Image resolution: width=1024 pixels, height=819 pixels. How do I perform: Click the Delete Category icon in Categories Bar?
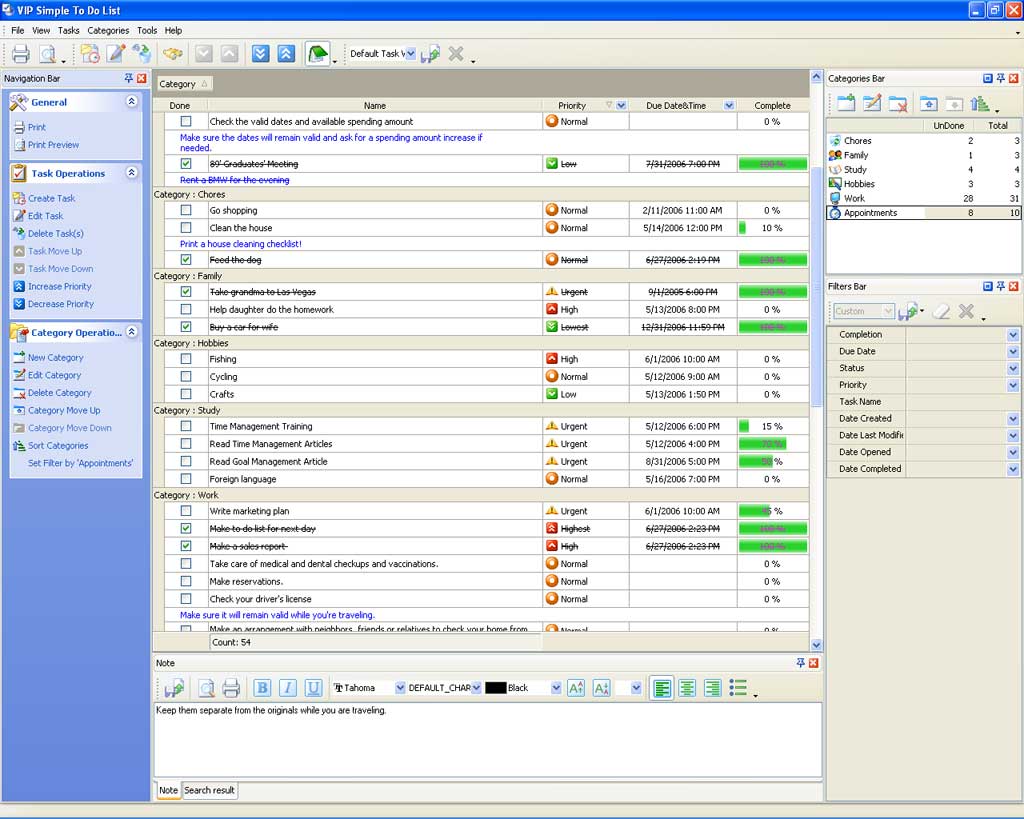point(898,103)
